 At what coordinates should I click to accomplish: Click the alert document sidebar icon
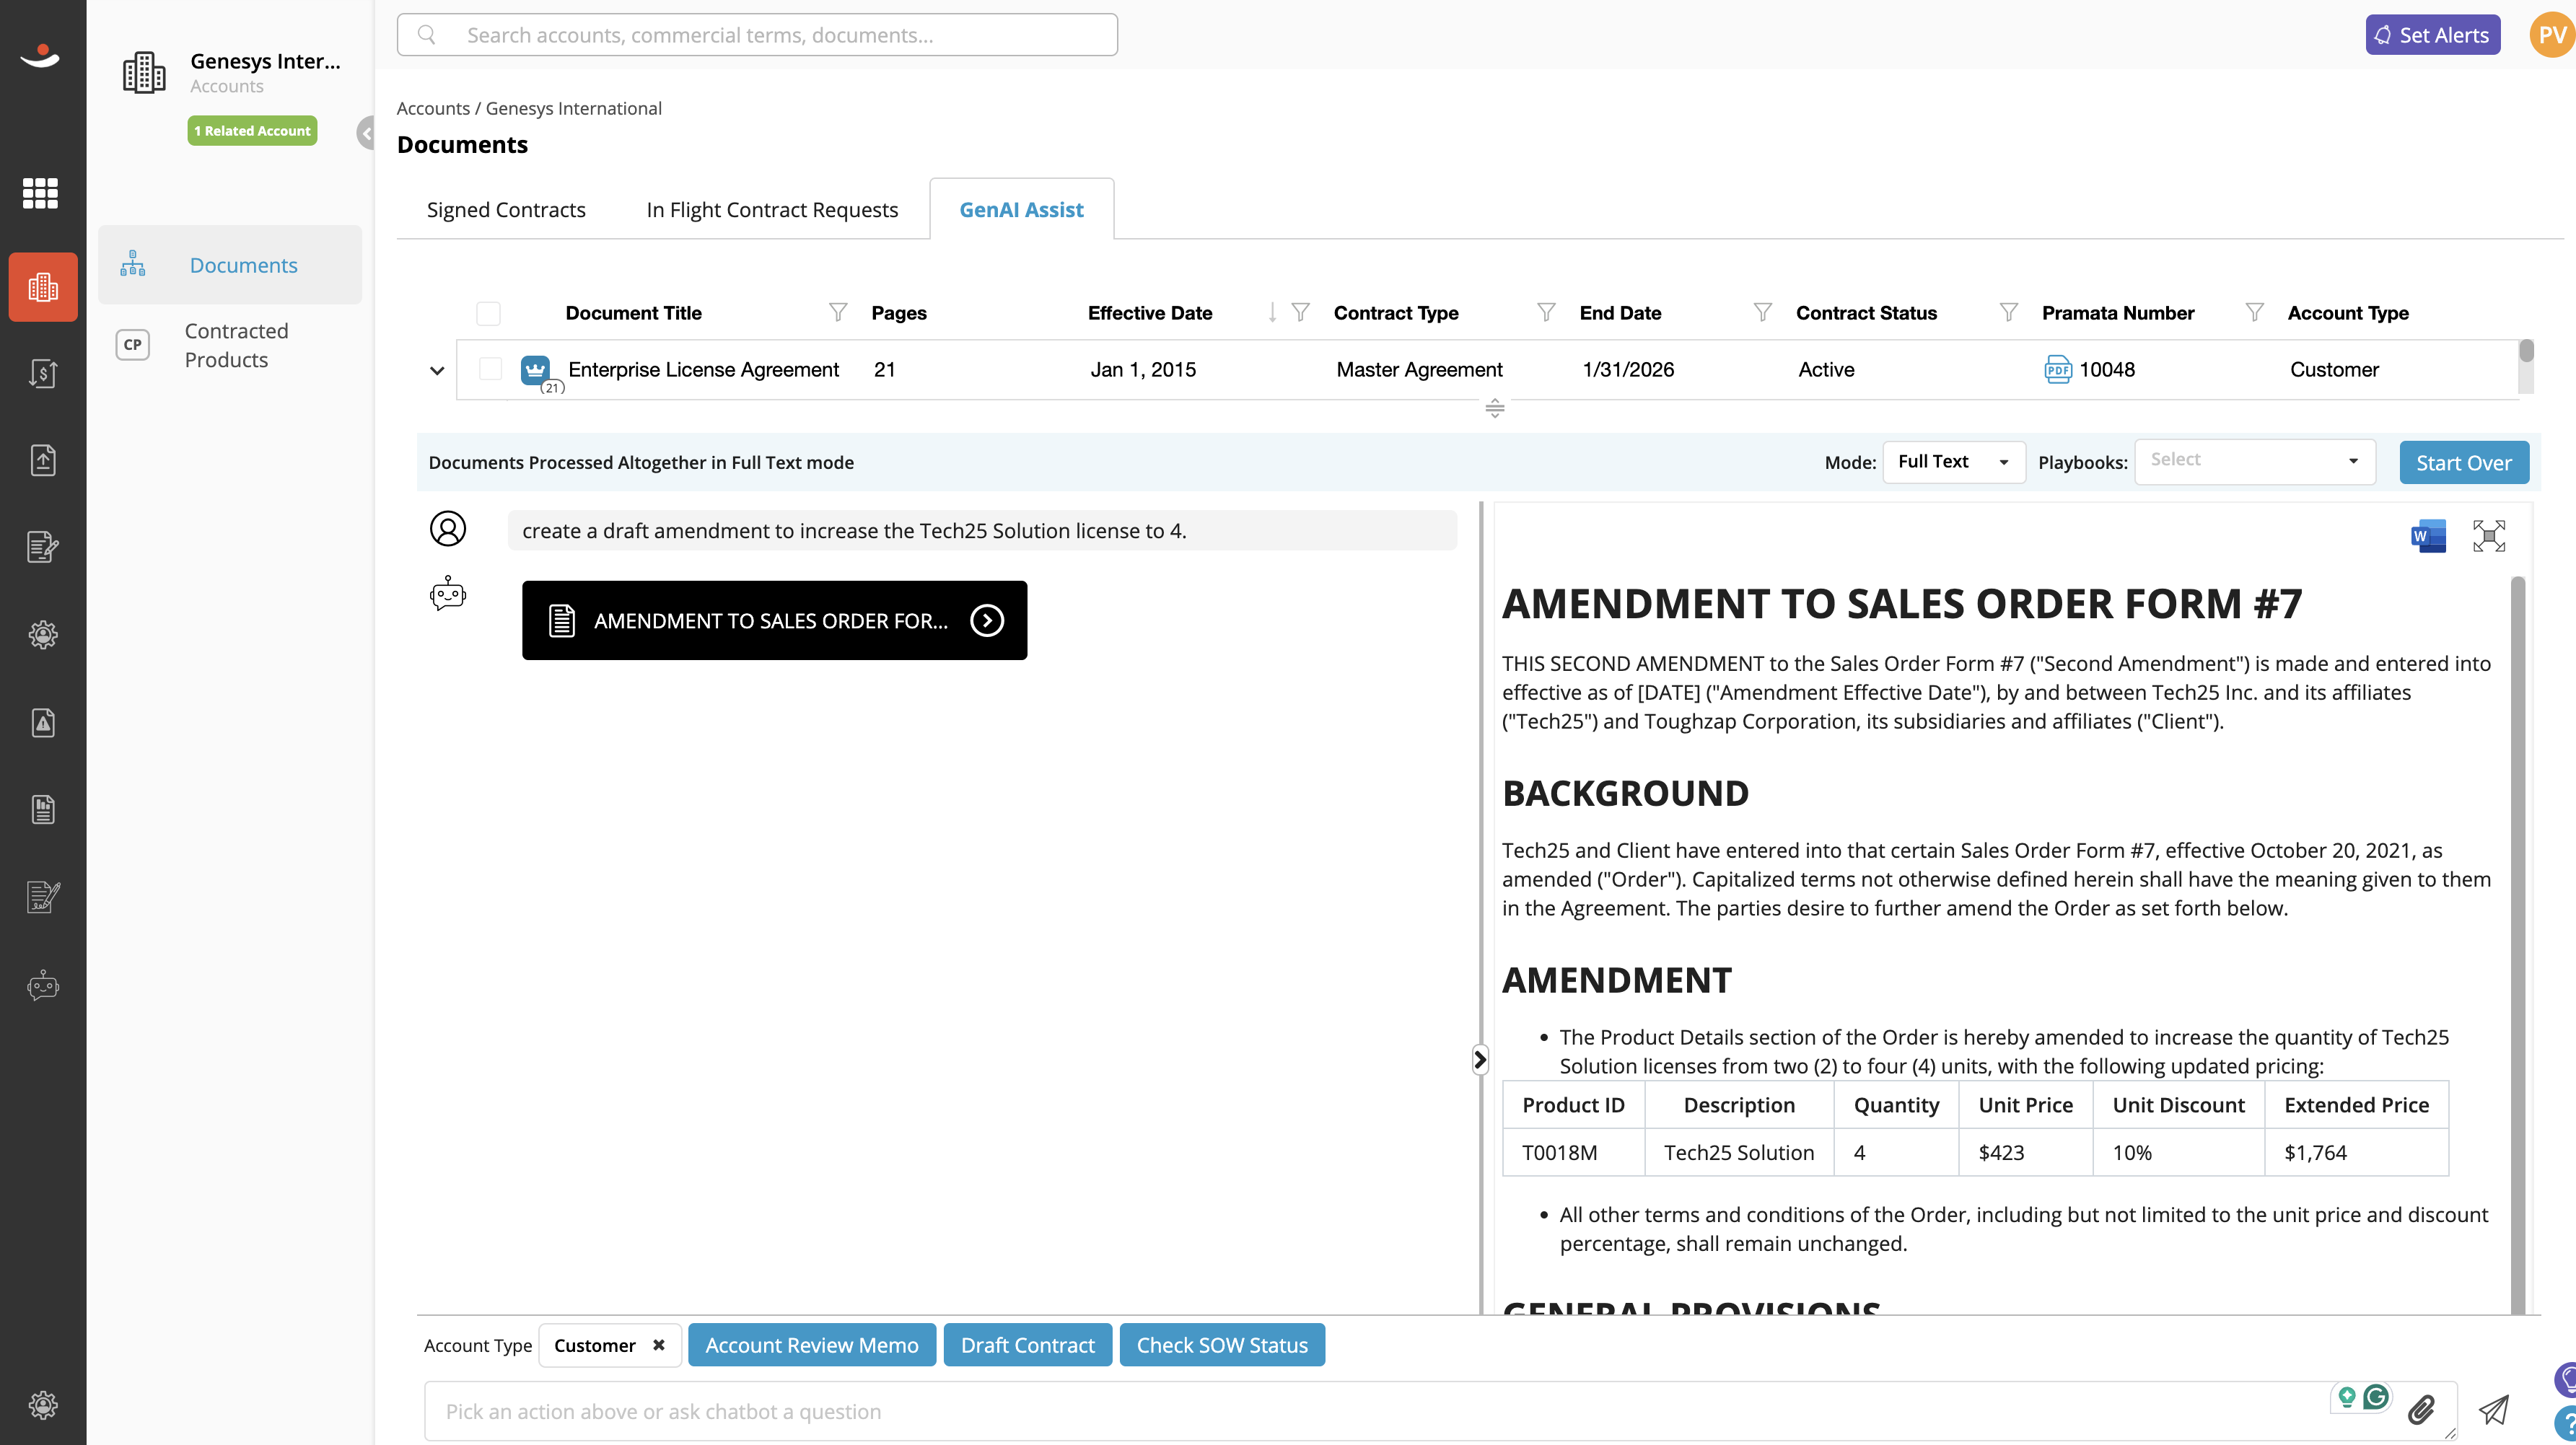[x=43, y=722]
